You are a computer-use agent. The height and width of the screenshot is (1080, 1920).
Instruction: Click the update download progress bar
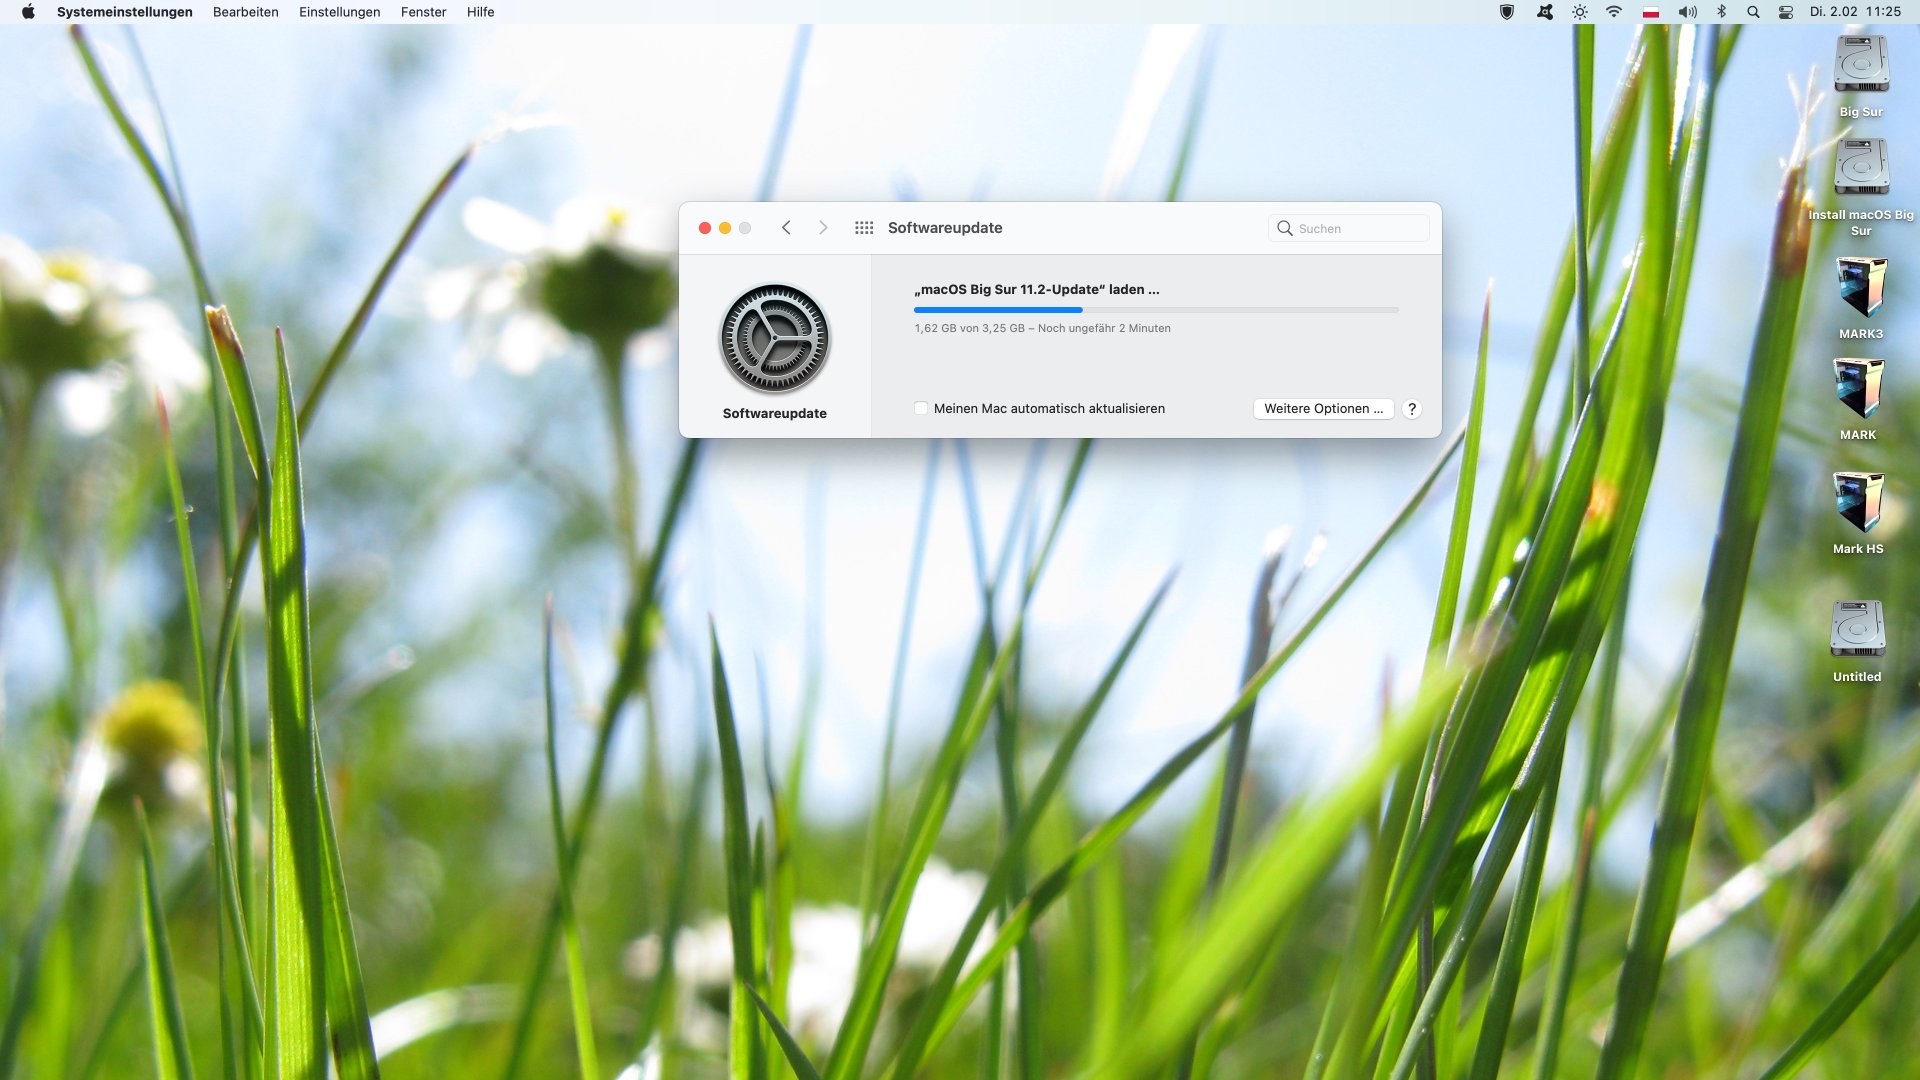tap(1155, 310)
